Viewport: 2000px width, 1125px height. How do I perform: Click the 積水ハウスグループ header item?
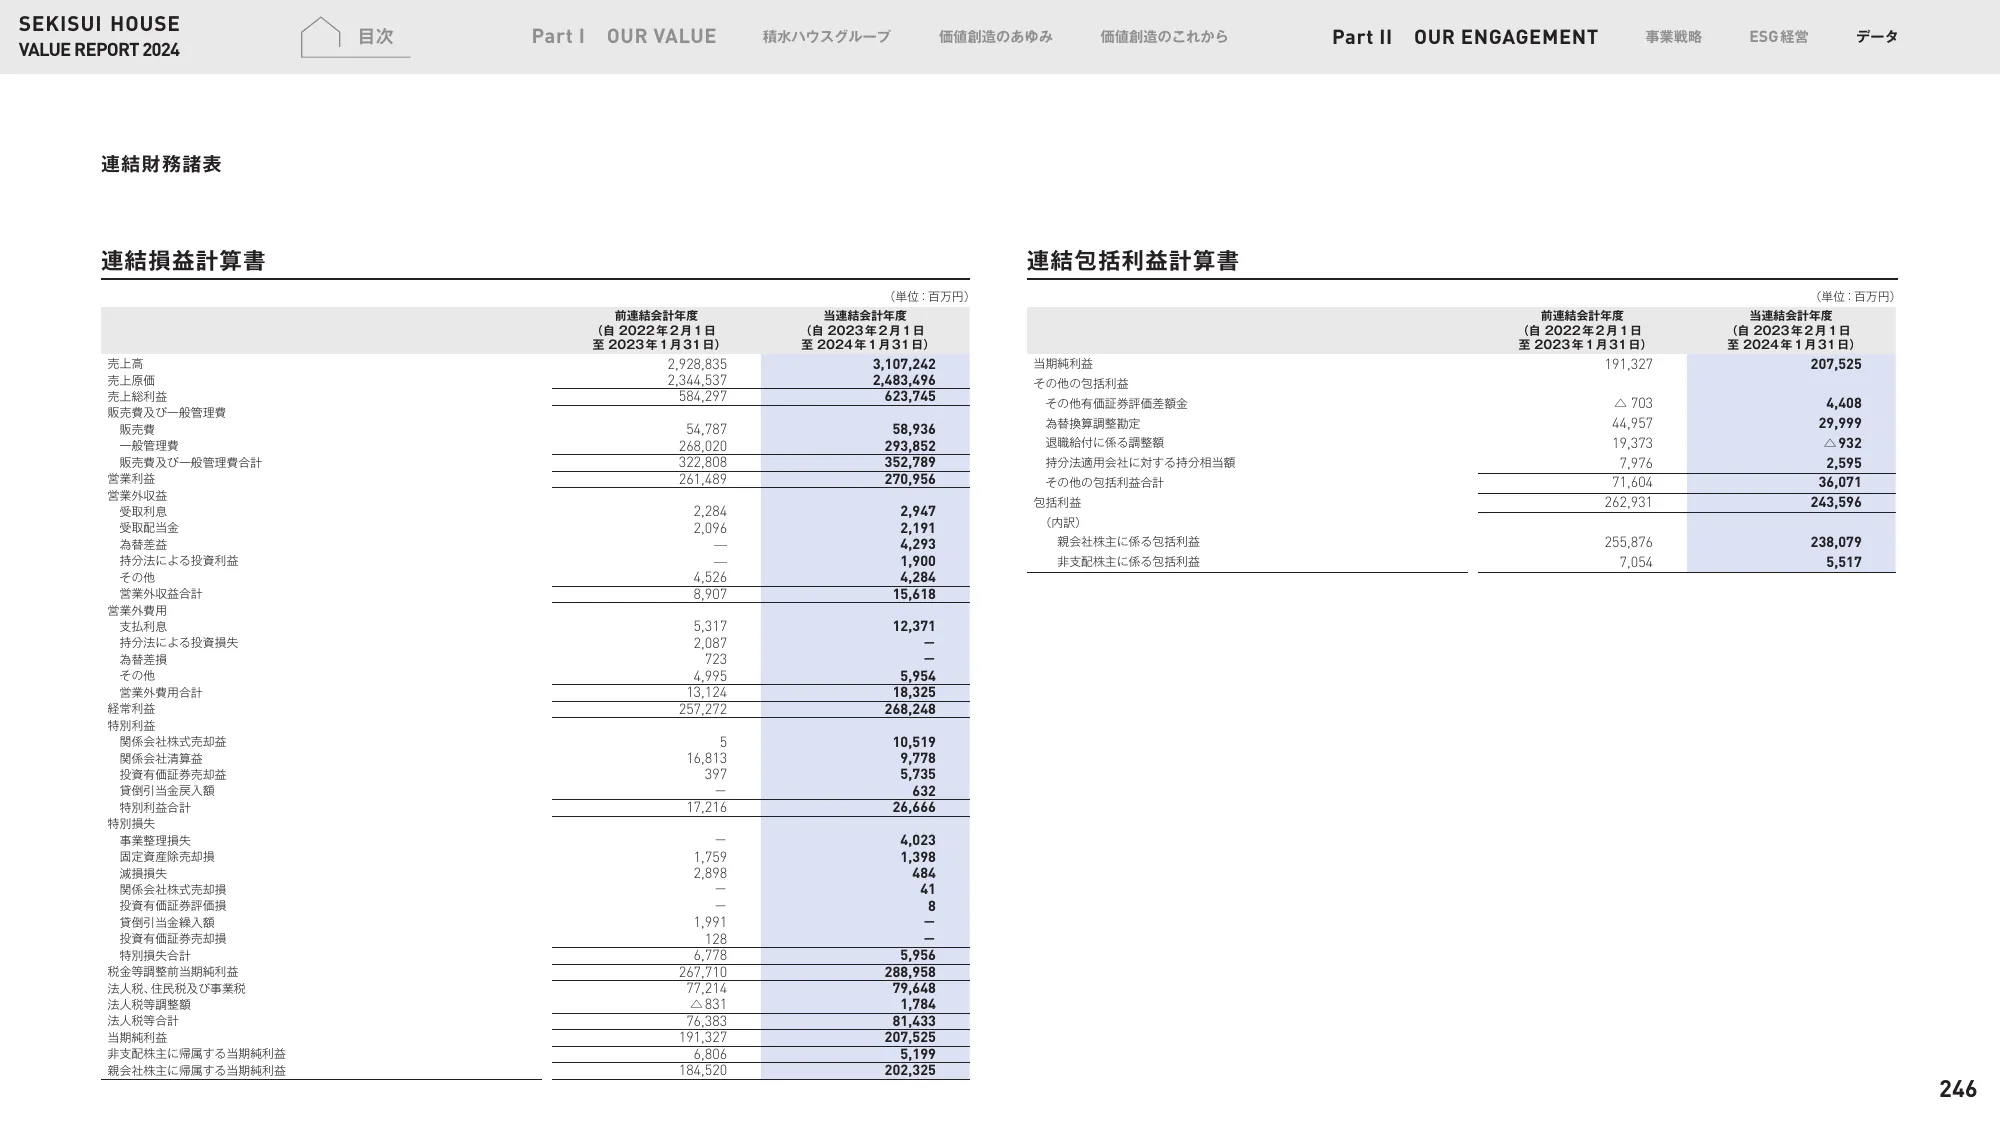tap(824, 37)
